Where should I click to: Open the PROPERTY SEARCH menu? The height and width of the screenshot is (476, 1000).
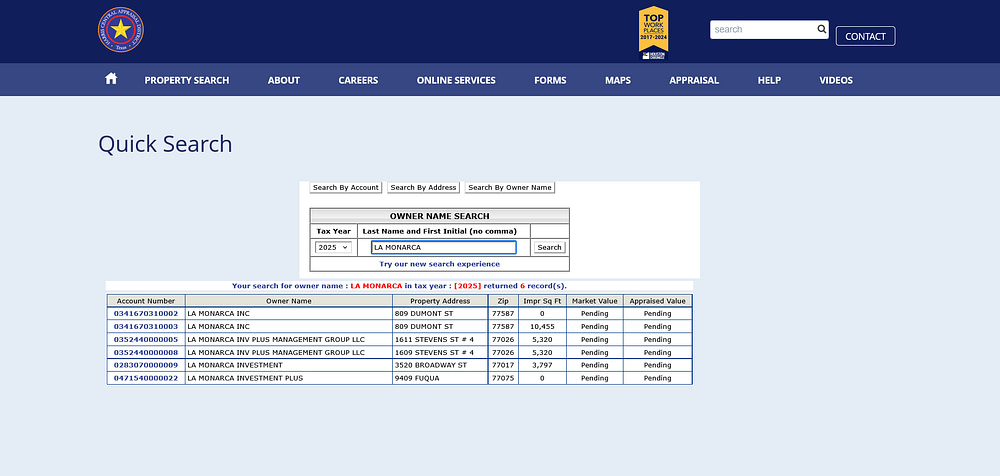(x=187, y=80)
